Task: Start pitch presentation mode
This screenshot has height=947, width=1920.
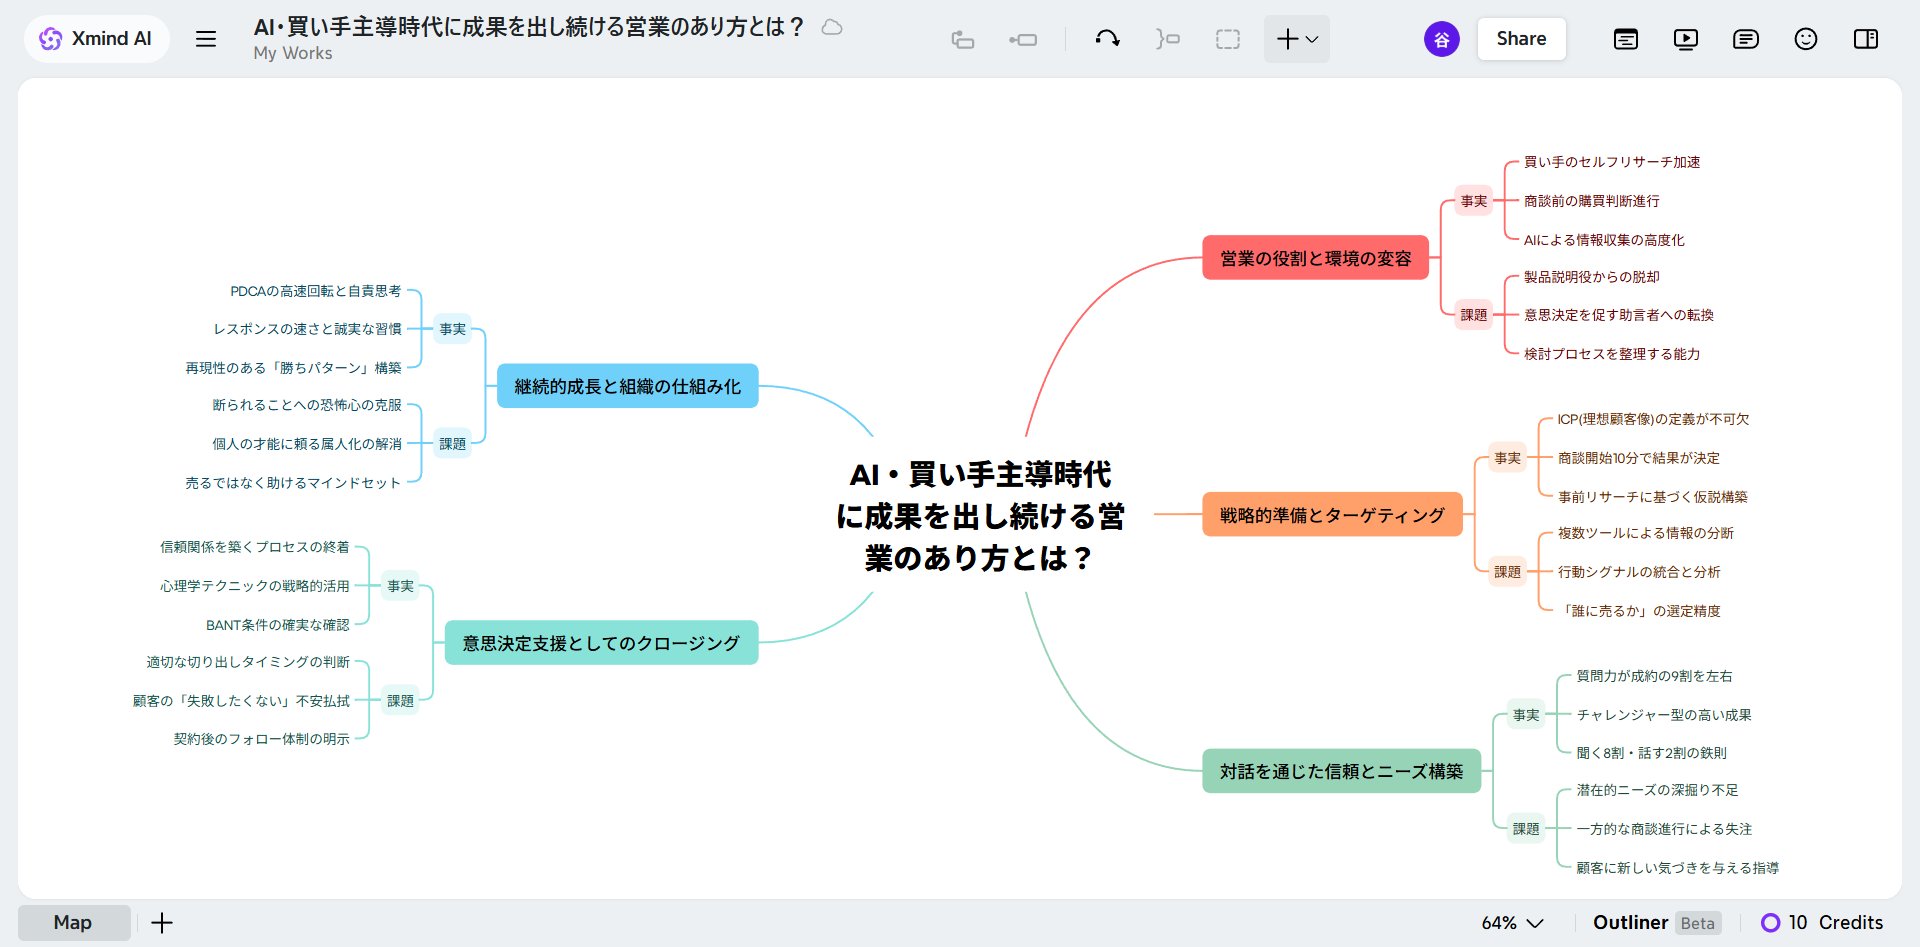Action: [x=1686, y=39]
